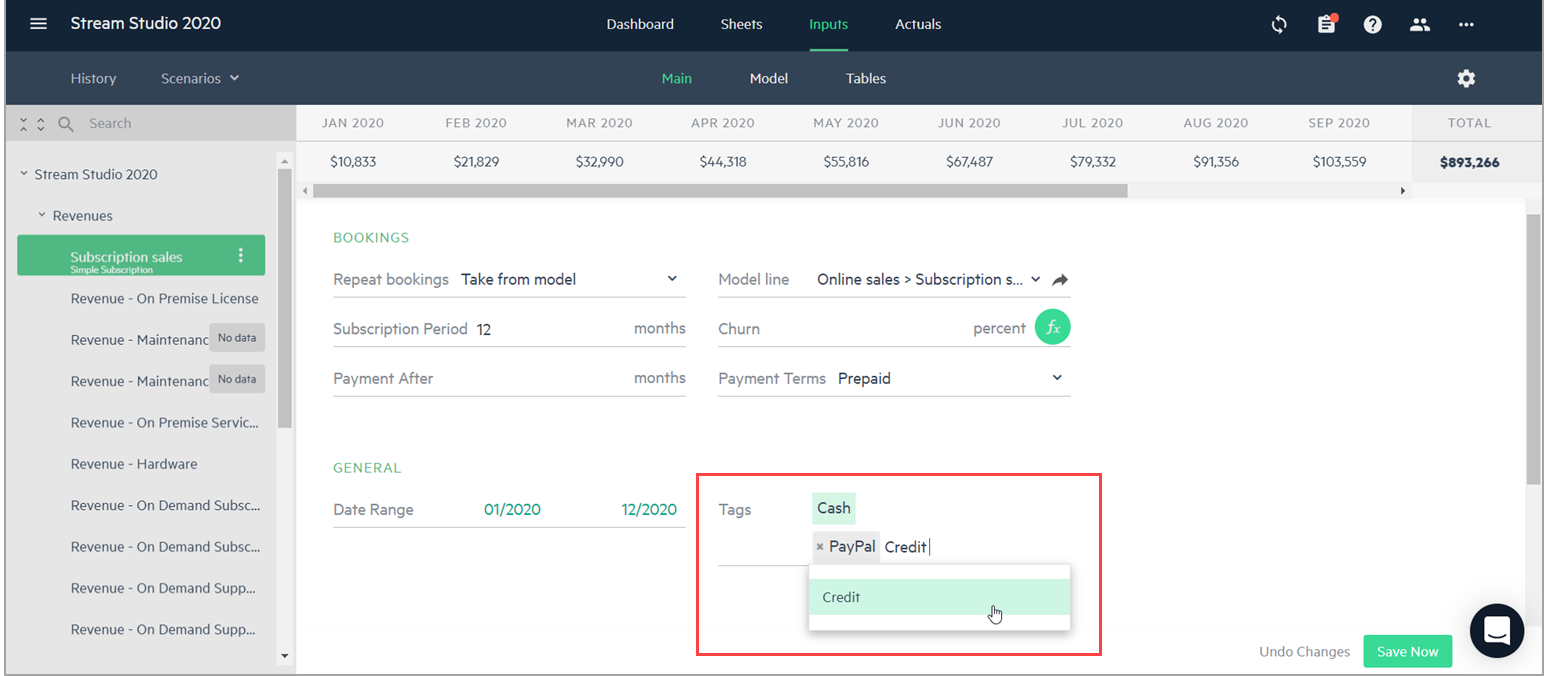Select the Inputs tab
1544x676 pixels.
tap(828, 24)
